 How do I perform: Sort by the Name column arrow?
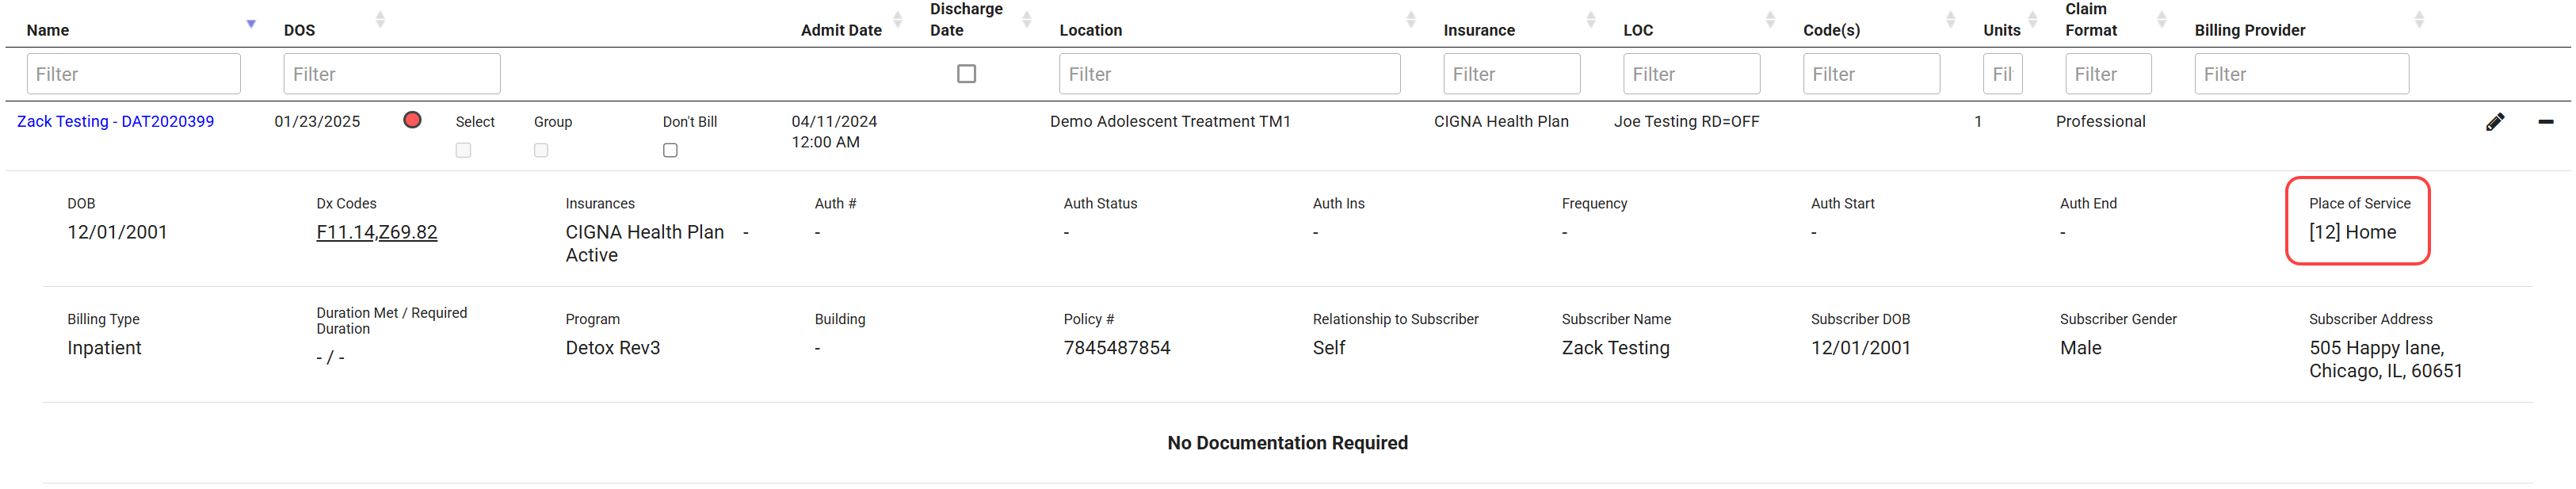251,23
